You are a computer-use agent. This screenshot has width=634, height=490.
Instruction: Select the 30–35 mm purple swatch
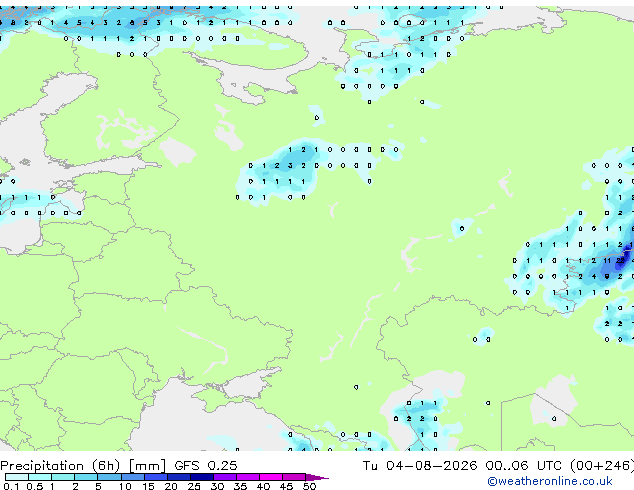(x=225, y=477)
